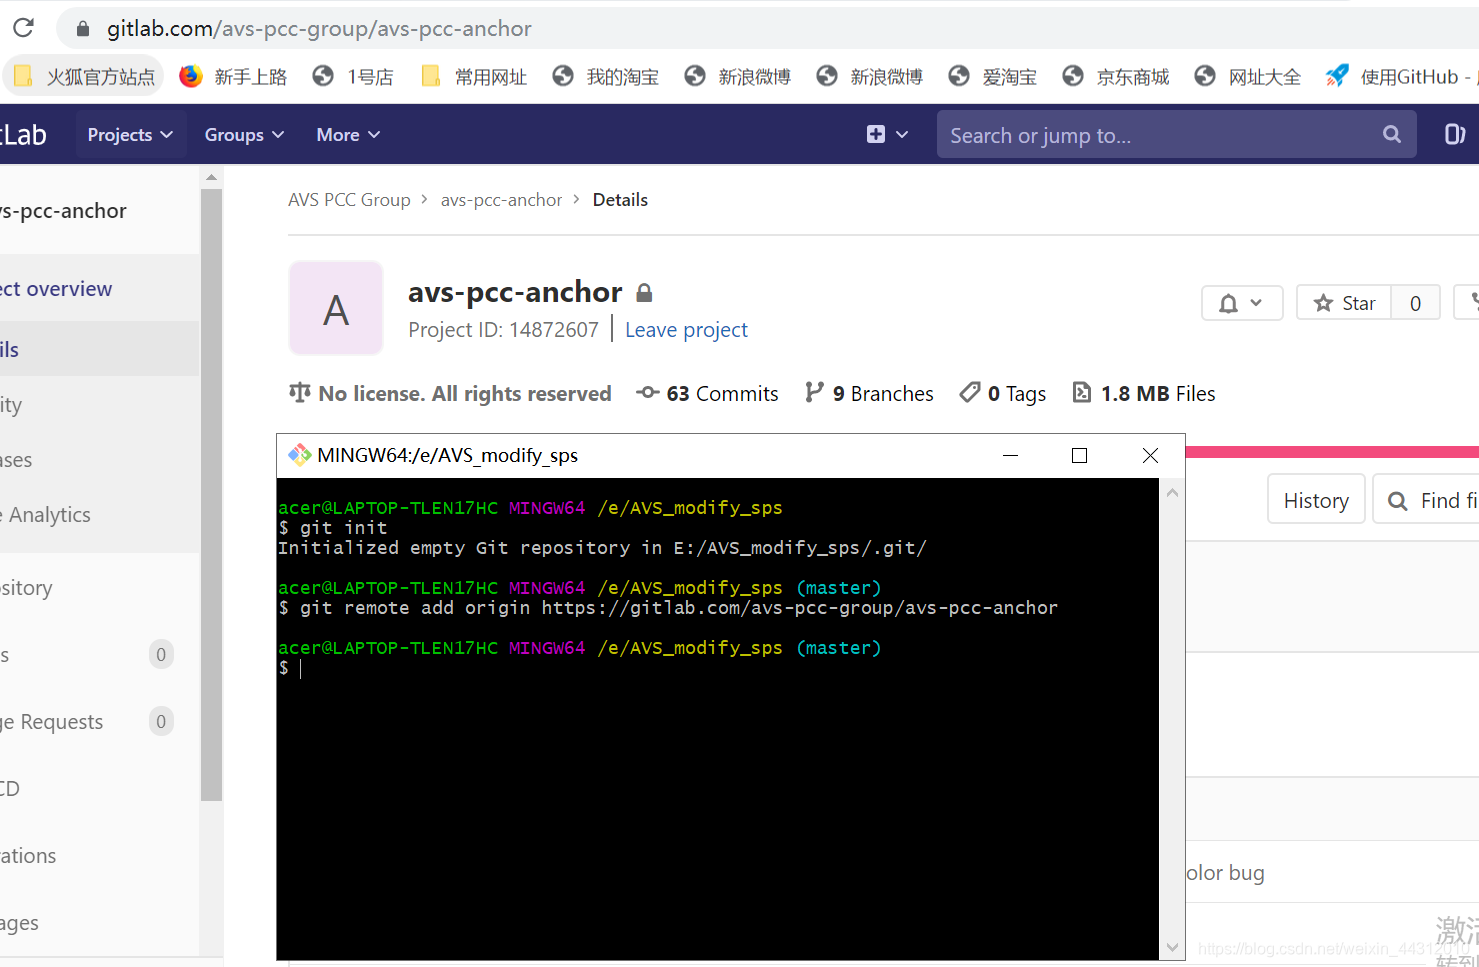View the 63 Commits list
The height and width of the screenshot is (967, 1479).
click(707, 394)
